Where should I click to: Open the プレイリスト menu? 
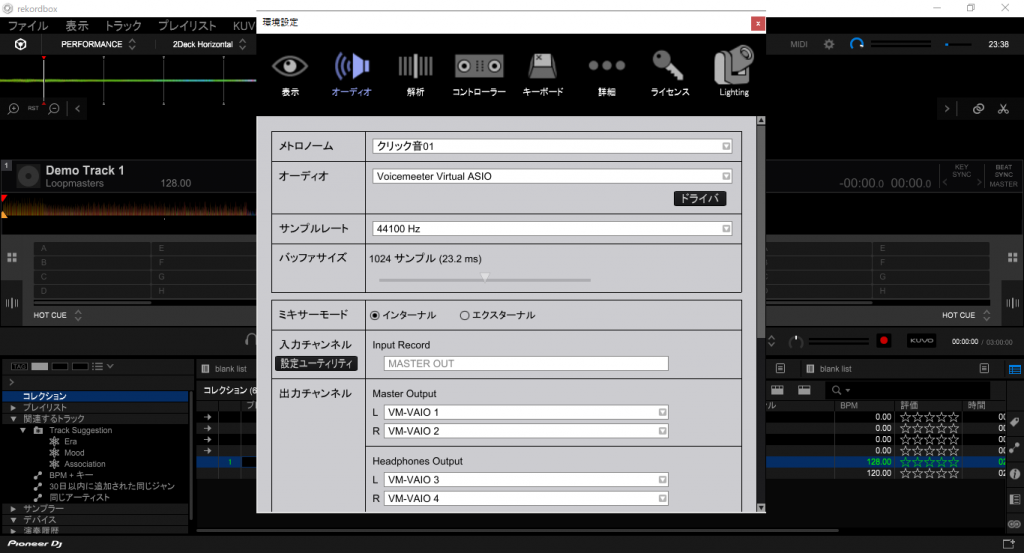click(187, 26)
